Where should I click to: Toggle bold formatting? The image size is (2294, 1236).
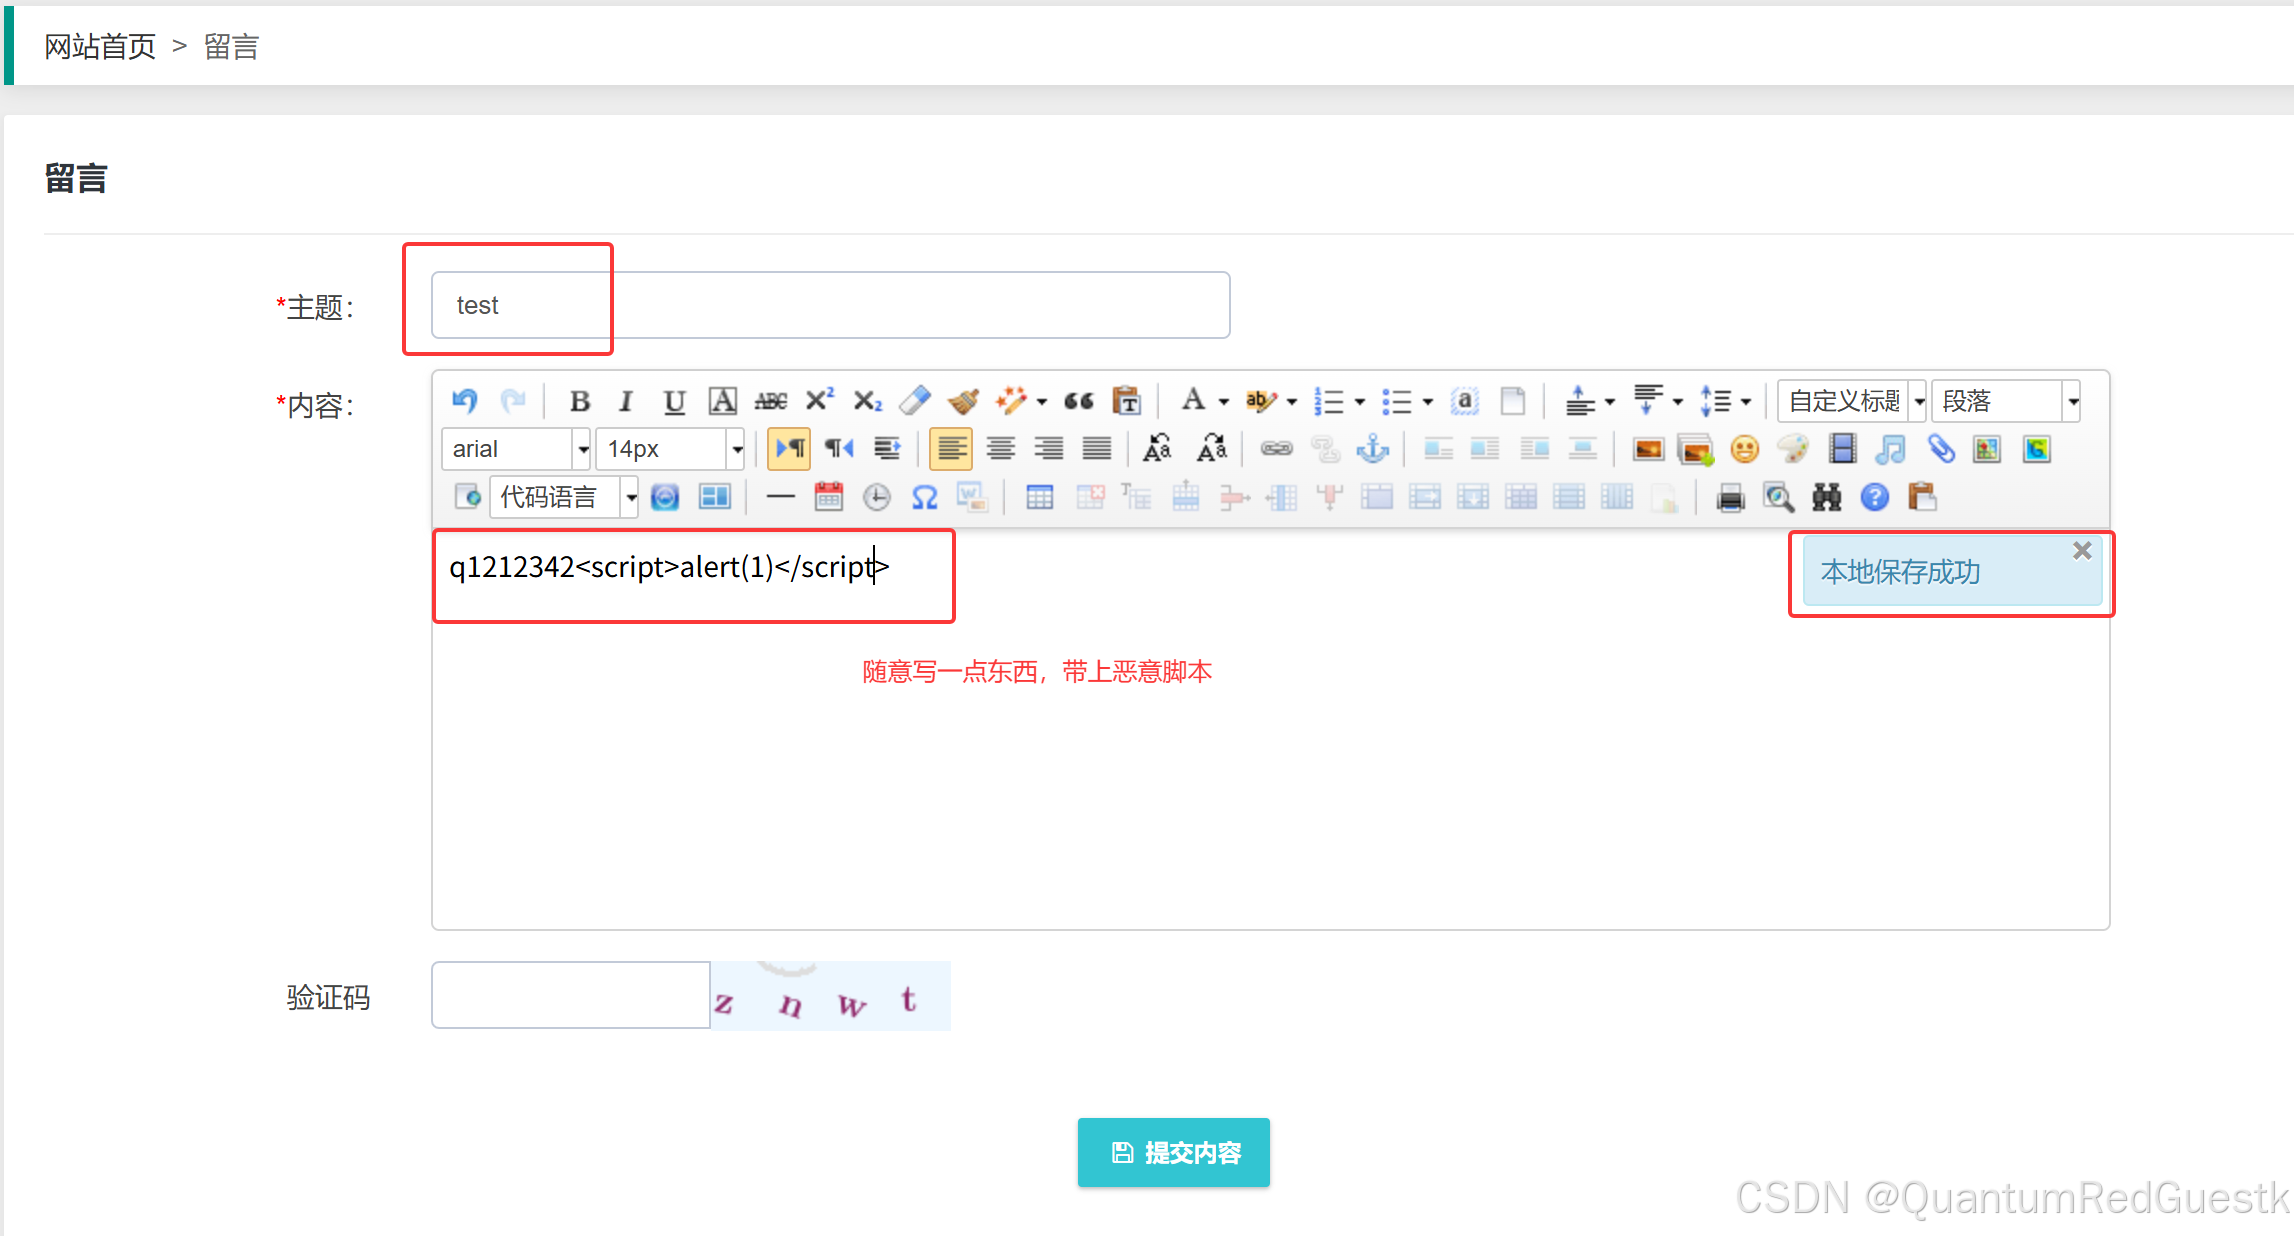(579, 401)
